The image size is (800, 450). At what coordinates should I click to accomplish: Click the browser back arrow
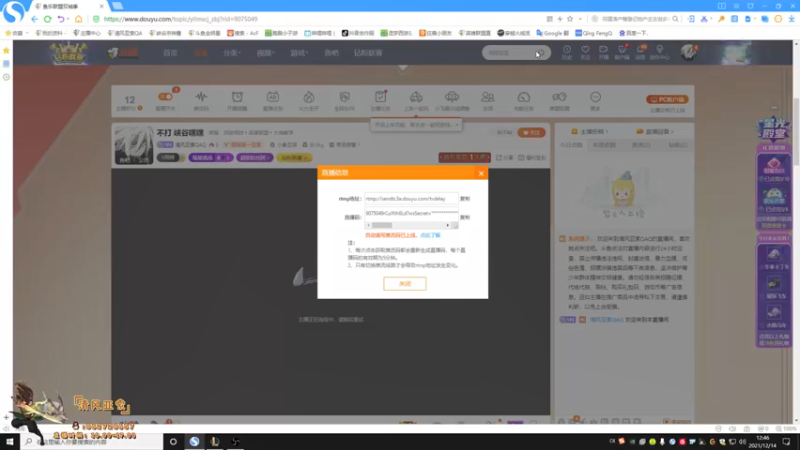(34, 19)
